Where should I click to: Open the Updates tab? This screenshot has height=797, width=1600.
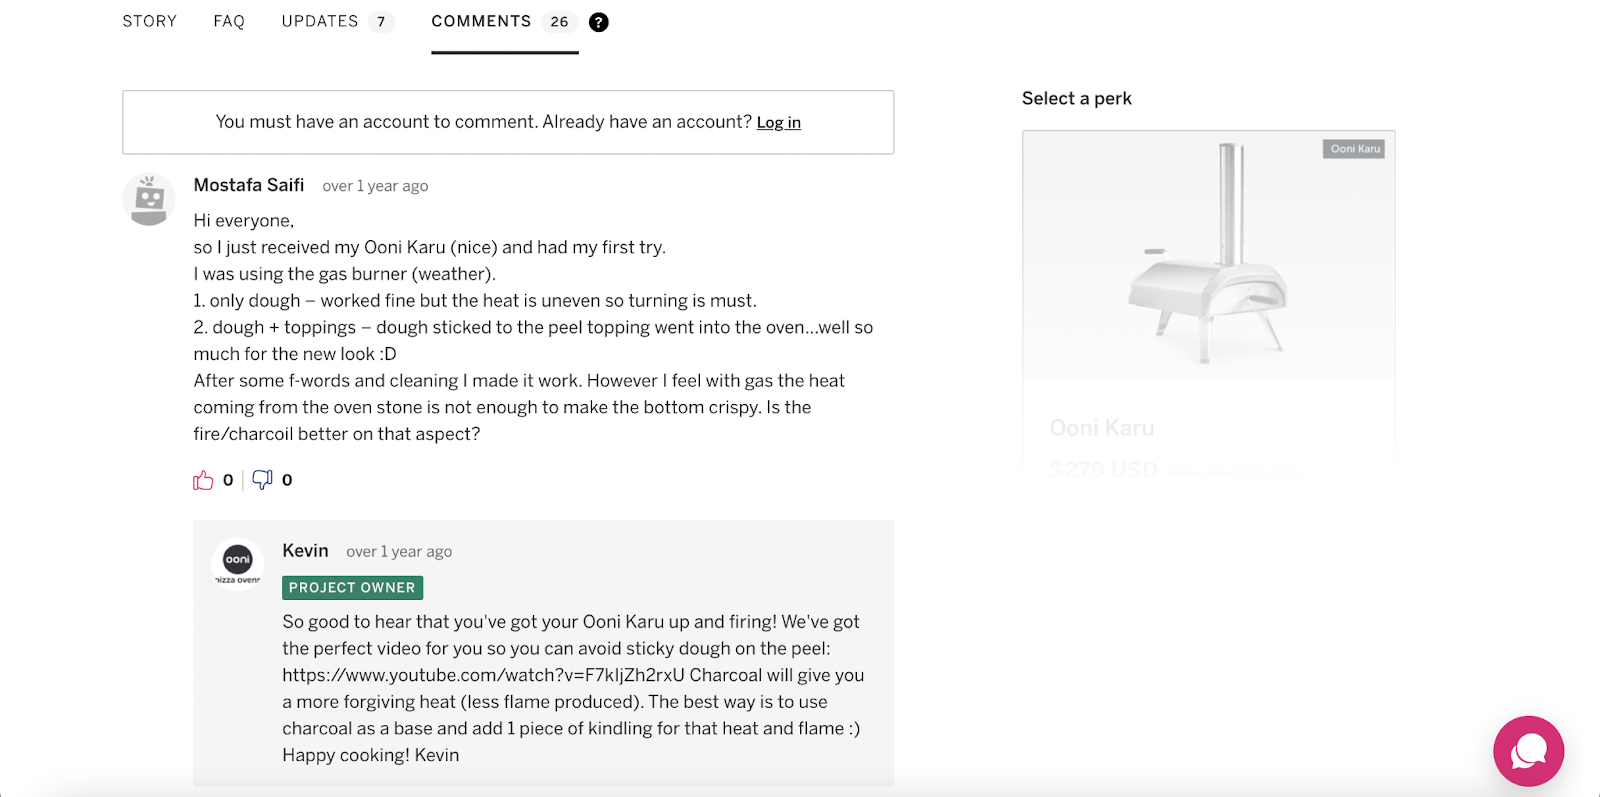[x=320, y=22]
